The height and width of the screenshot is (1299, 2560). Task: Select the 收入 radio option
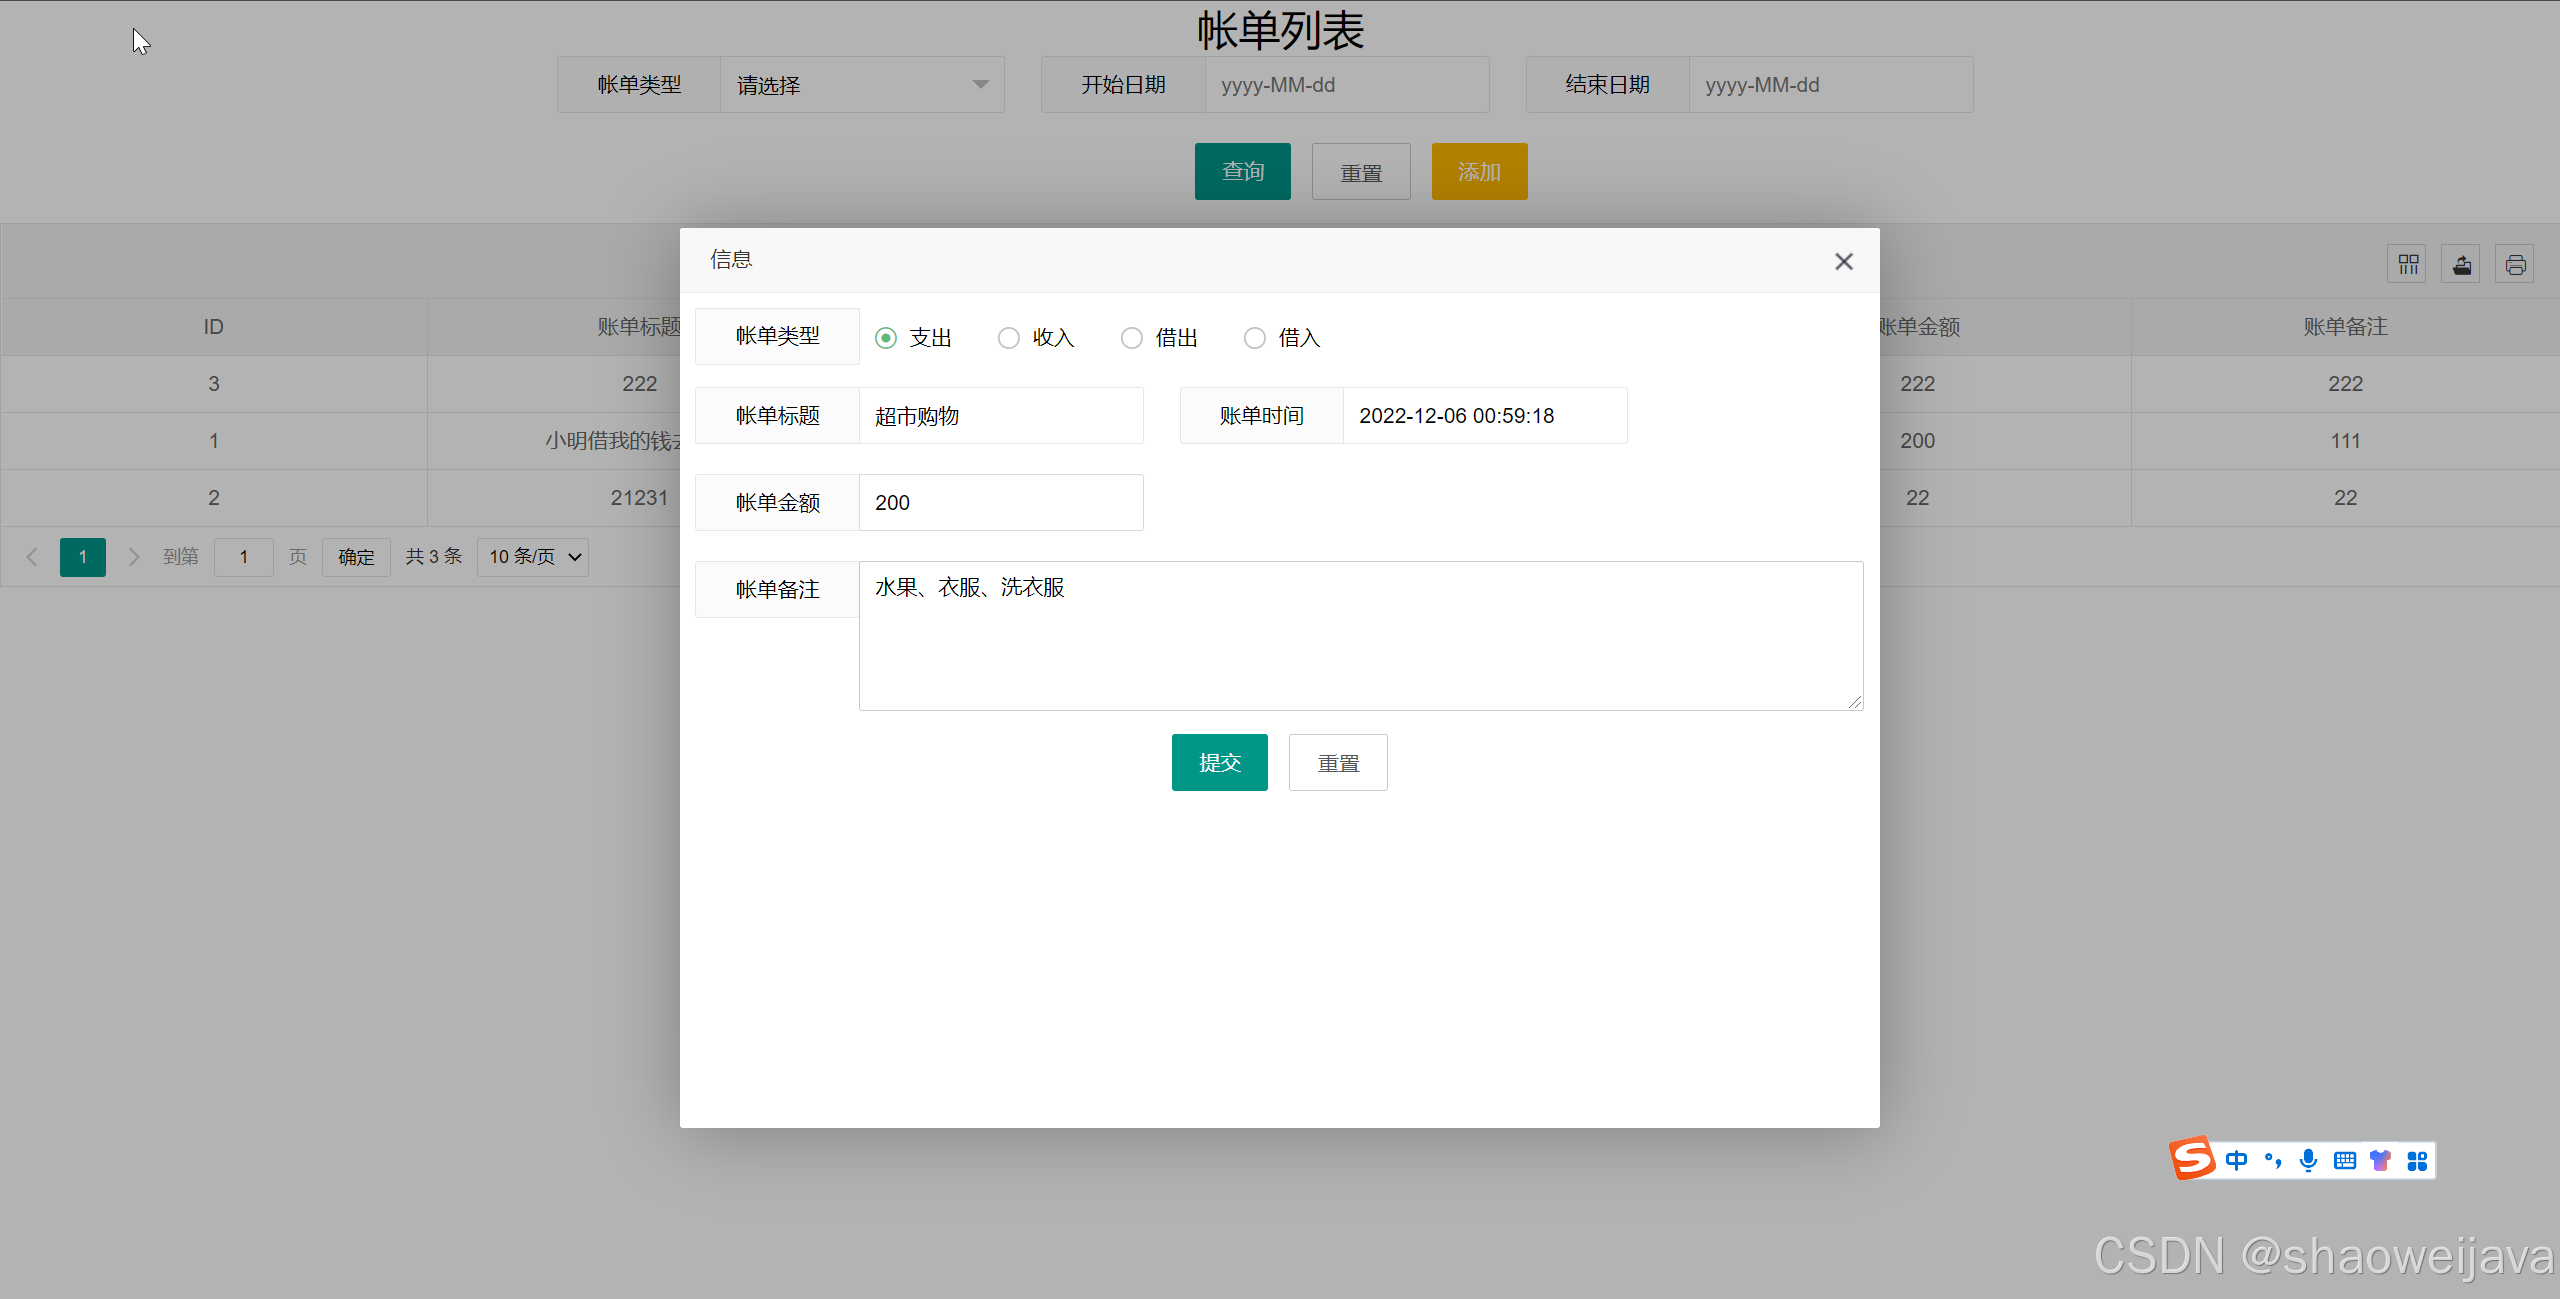pos(1008,338)
